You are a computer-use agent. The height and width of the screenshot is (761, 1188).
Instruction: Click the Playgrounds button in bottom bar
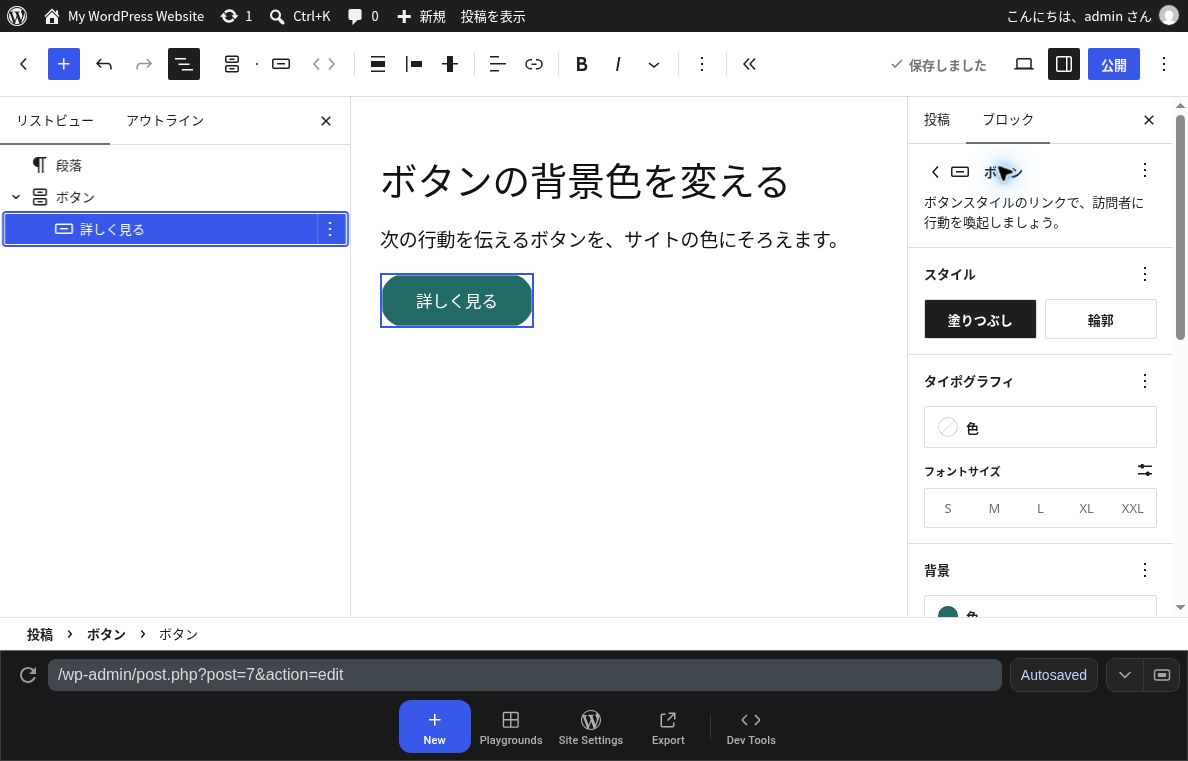click(x=511, y=727)
